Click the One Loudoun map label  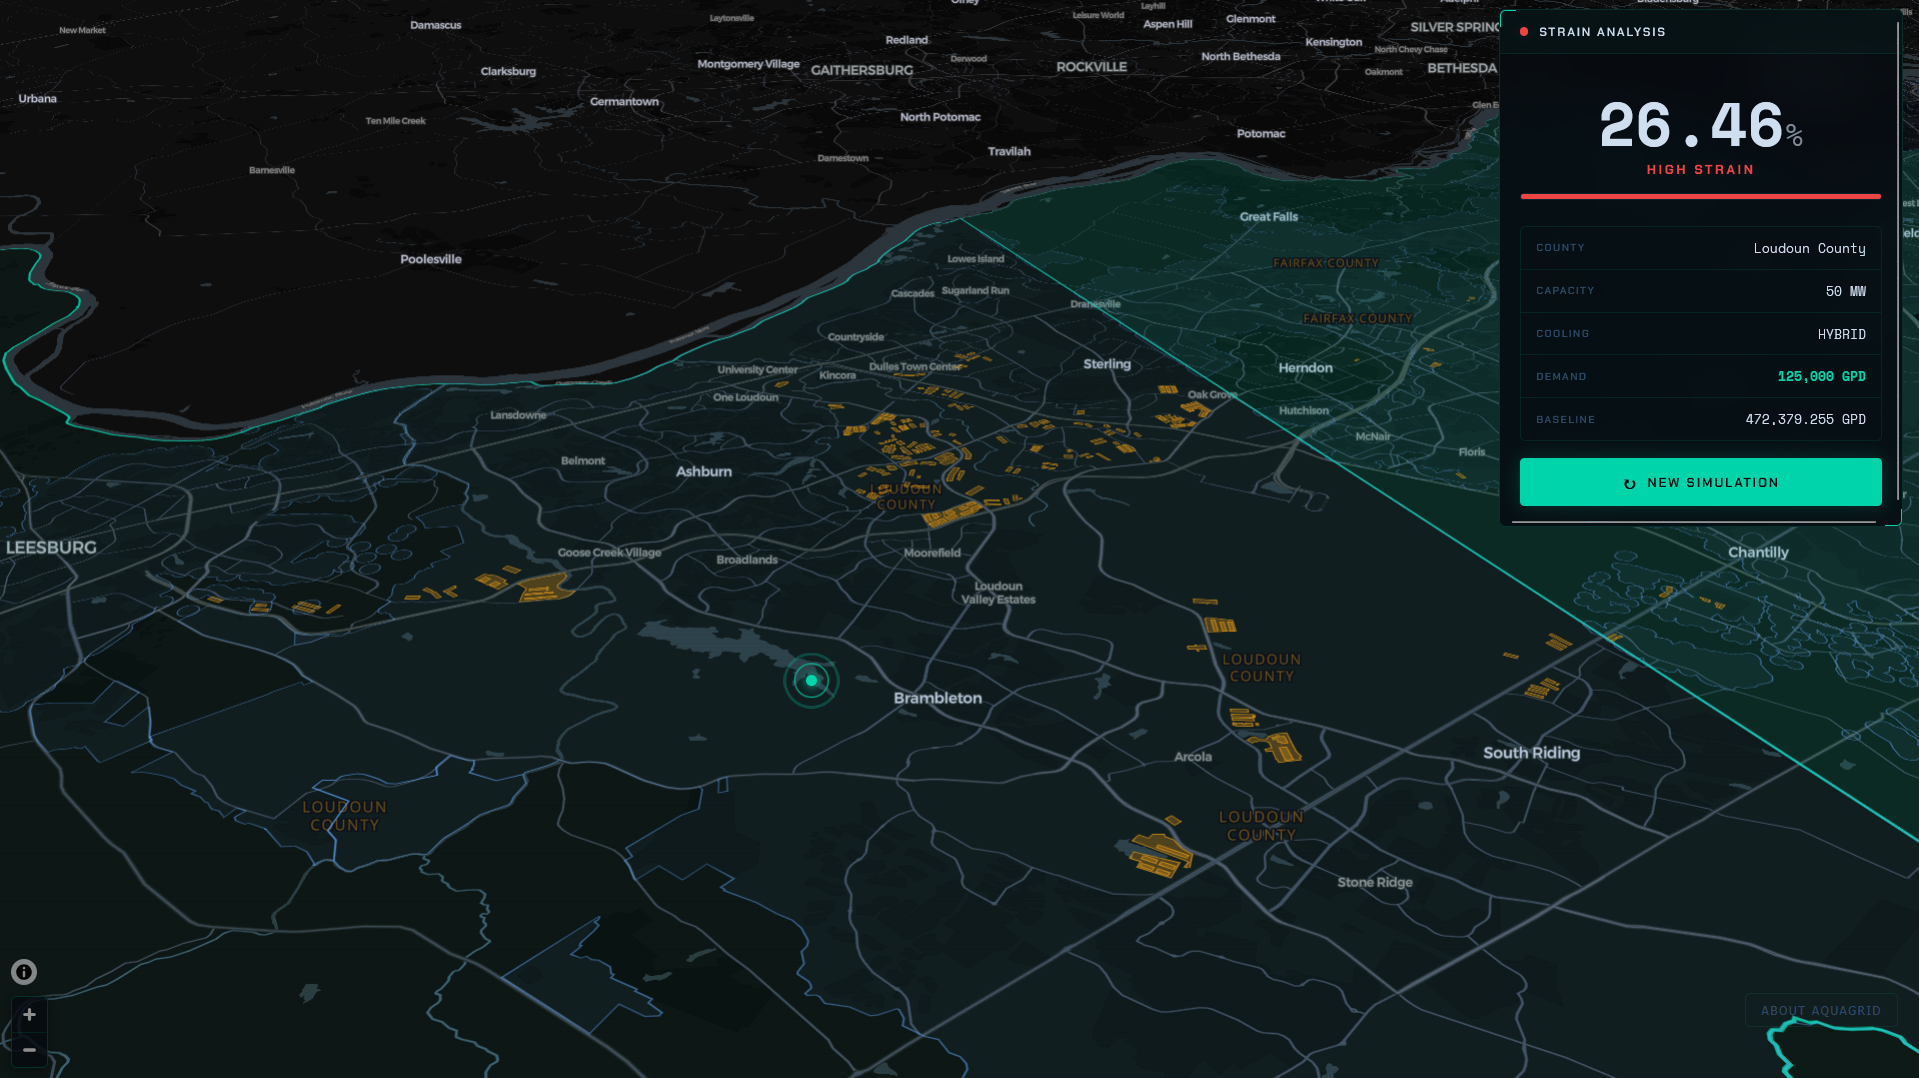[745, 398]
